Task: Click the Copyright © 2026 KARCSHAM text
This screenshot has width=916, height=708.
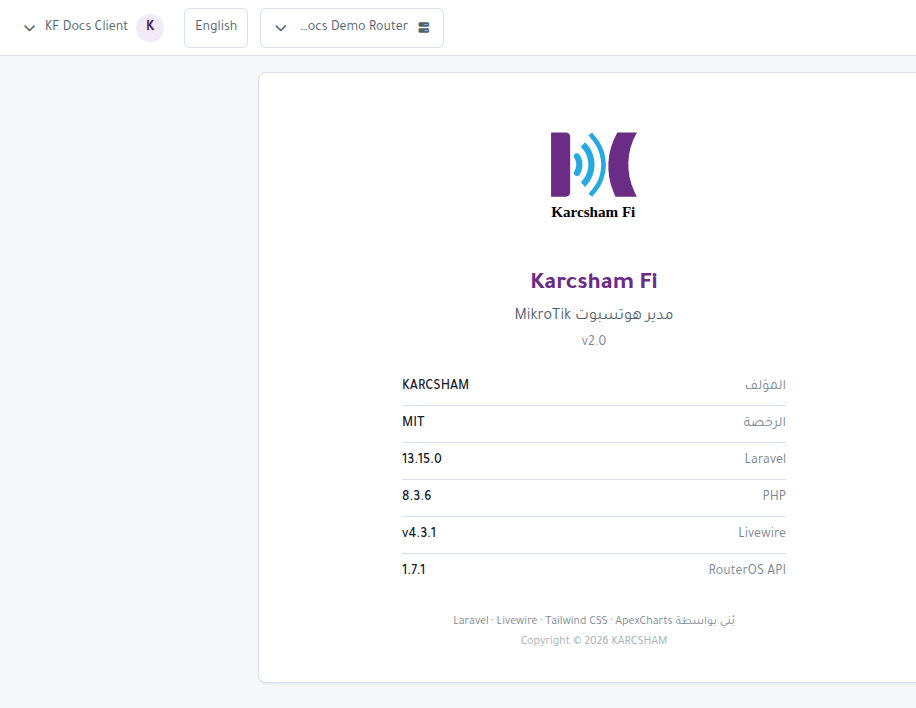Action: click(594, 640)
